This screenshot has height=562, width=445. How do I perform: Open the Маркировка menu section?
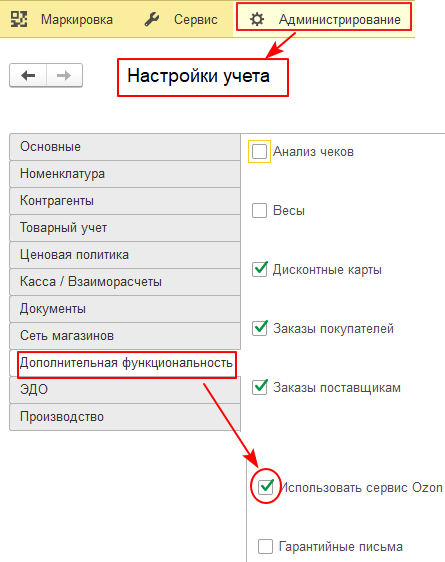77,19
